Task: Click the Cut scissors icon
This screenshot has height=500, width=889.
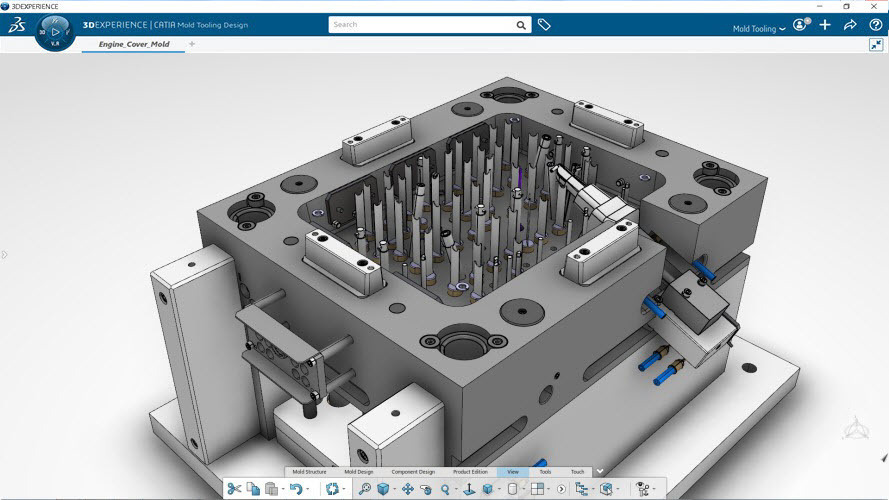Action: (234, 489)
